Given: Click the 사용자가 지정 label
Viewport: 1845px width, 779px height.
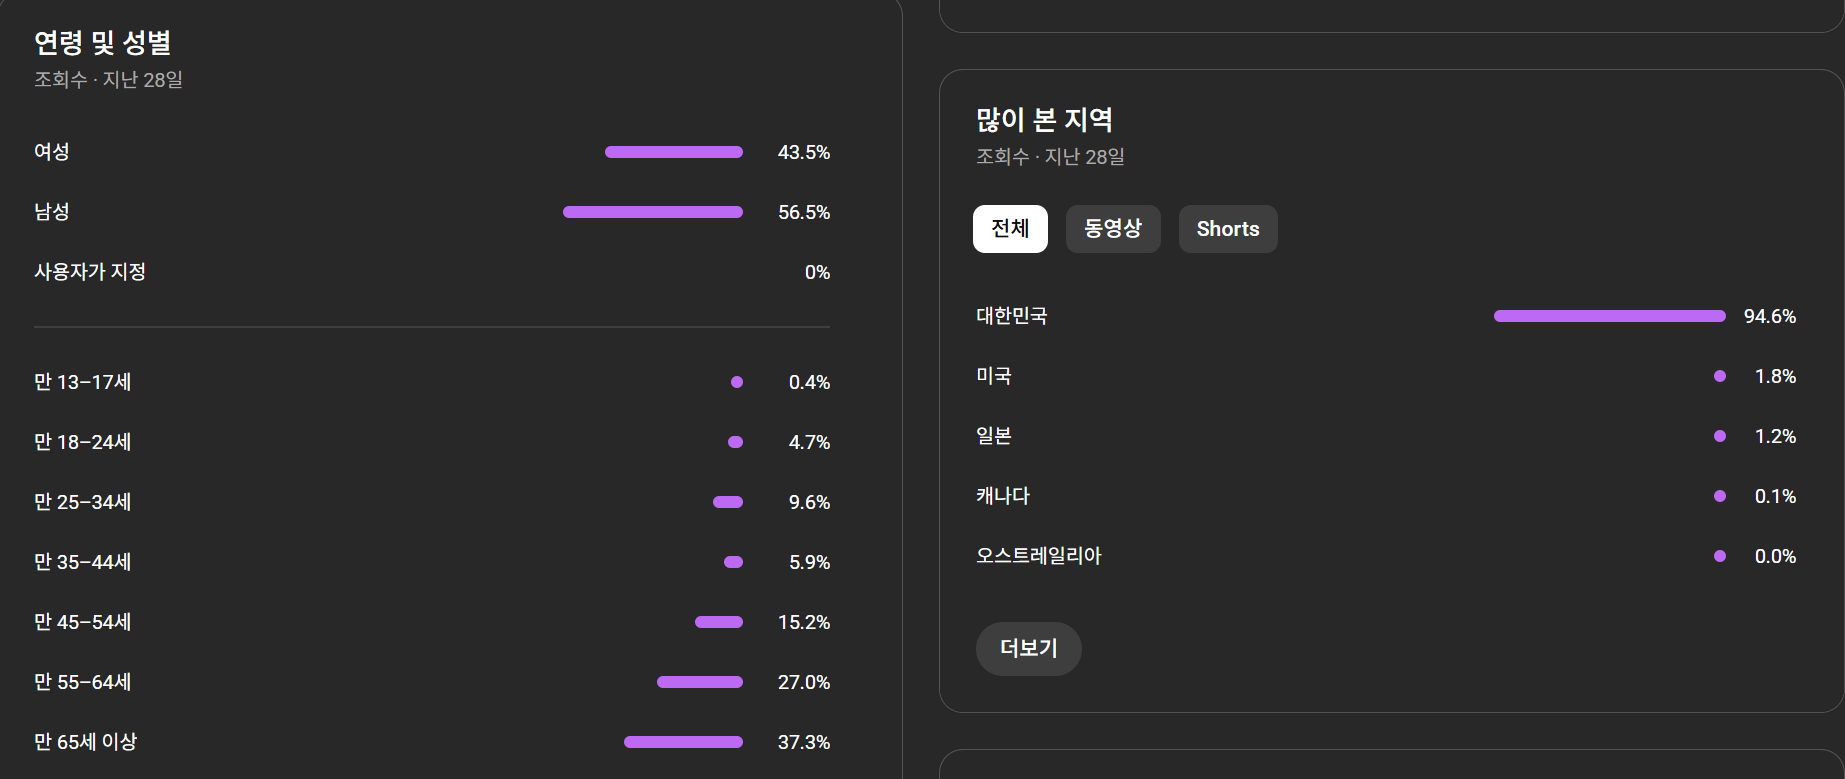Looking at the screenshot, I should click(90, 272).
